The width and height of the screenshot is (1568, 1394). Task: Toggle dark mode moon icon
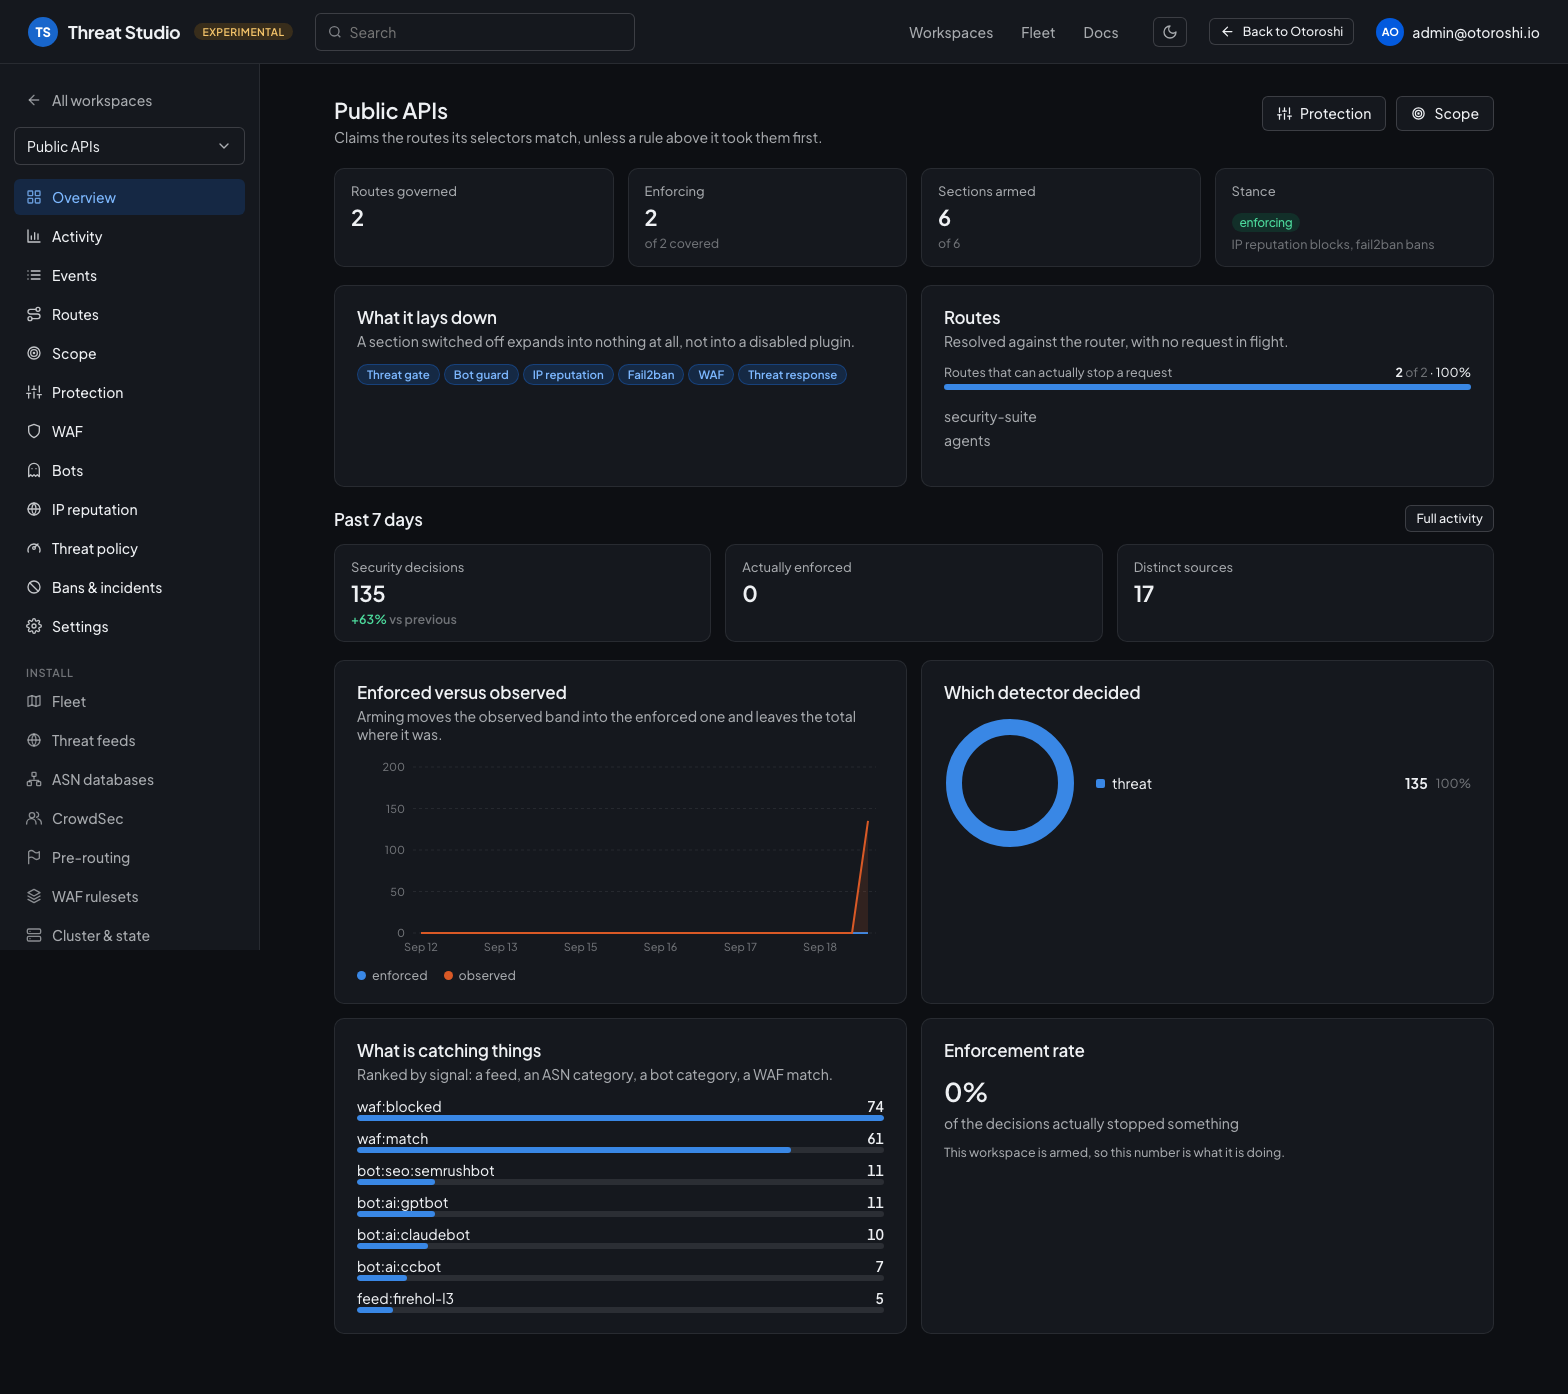(1169, 32)
